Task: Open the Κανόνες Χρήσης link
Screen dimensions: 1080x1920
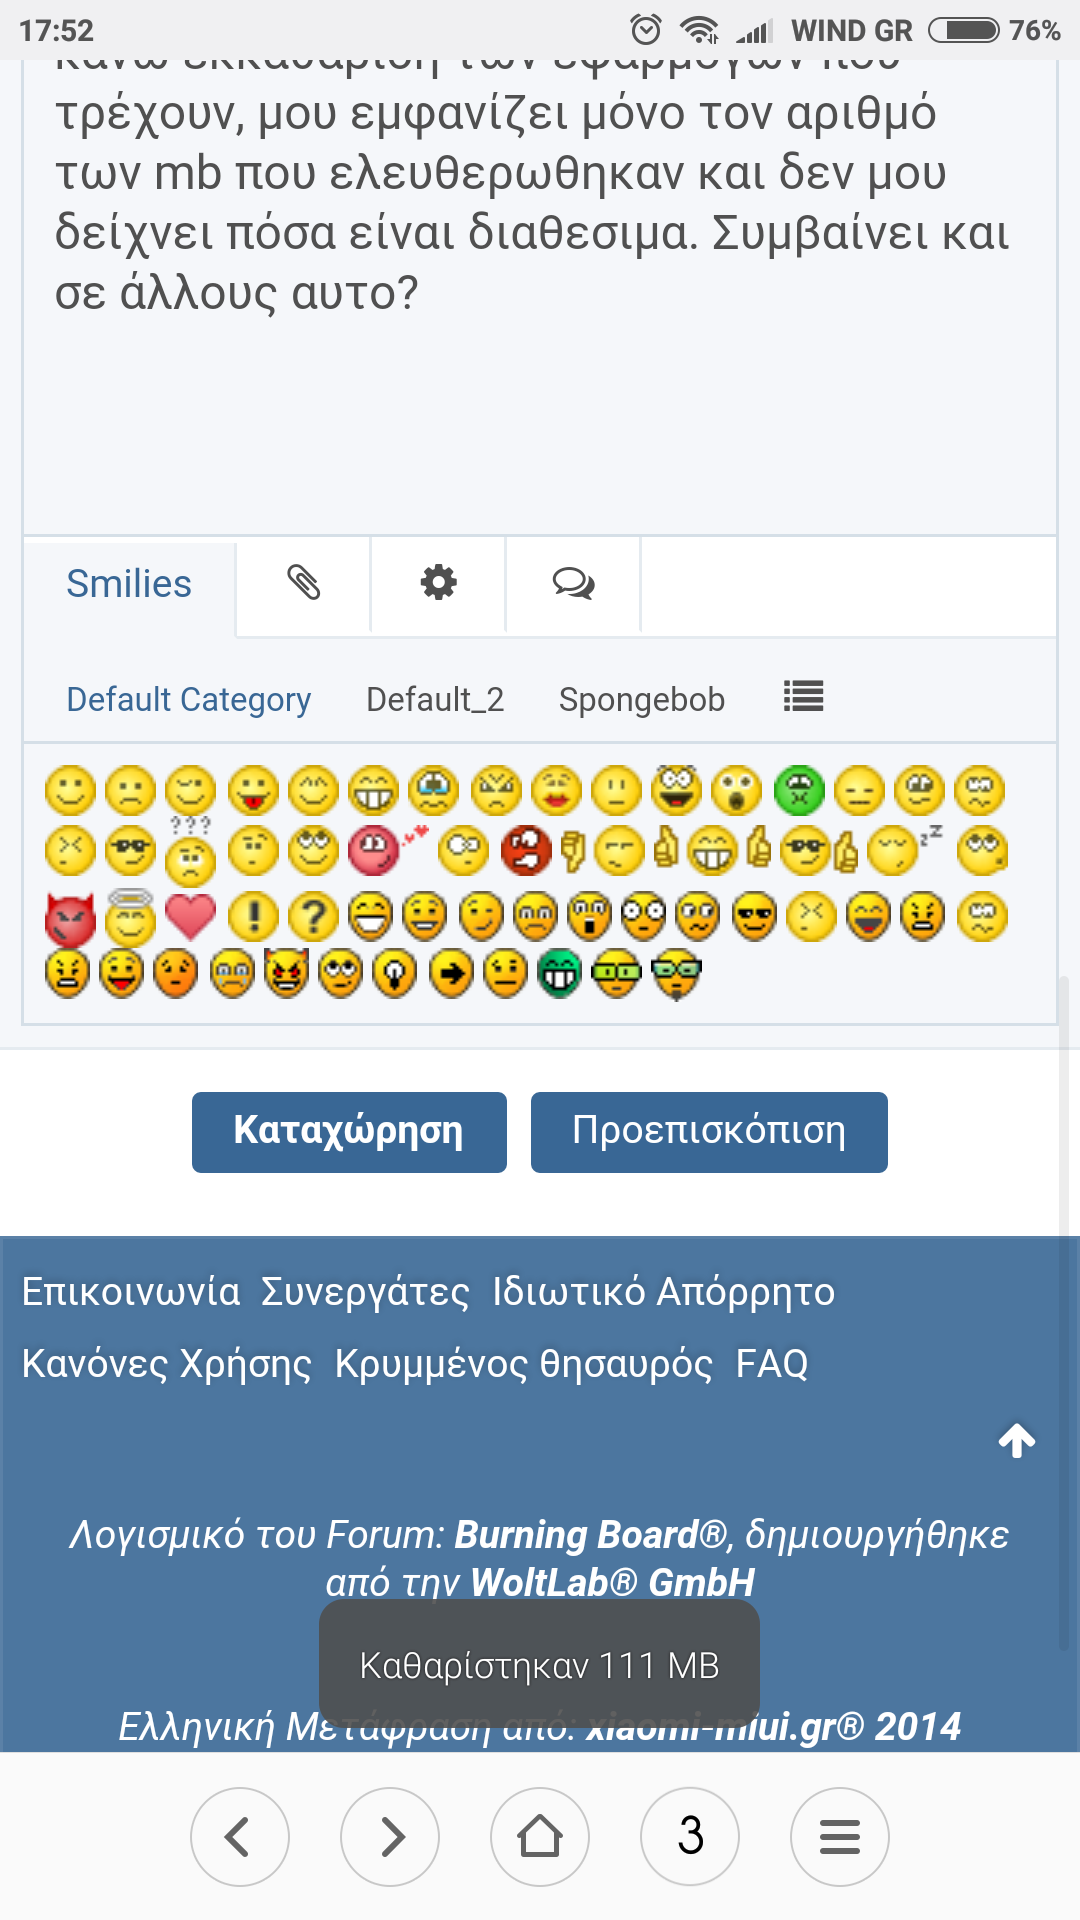Action: pyautogui.click(x=167, y=1364)
